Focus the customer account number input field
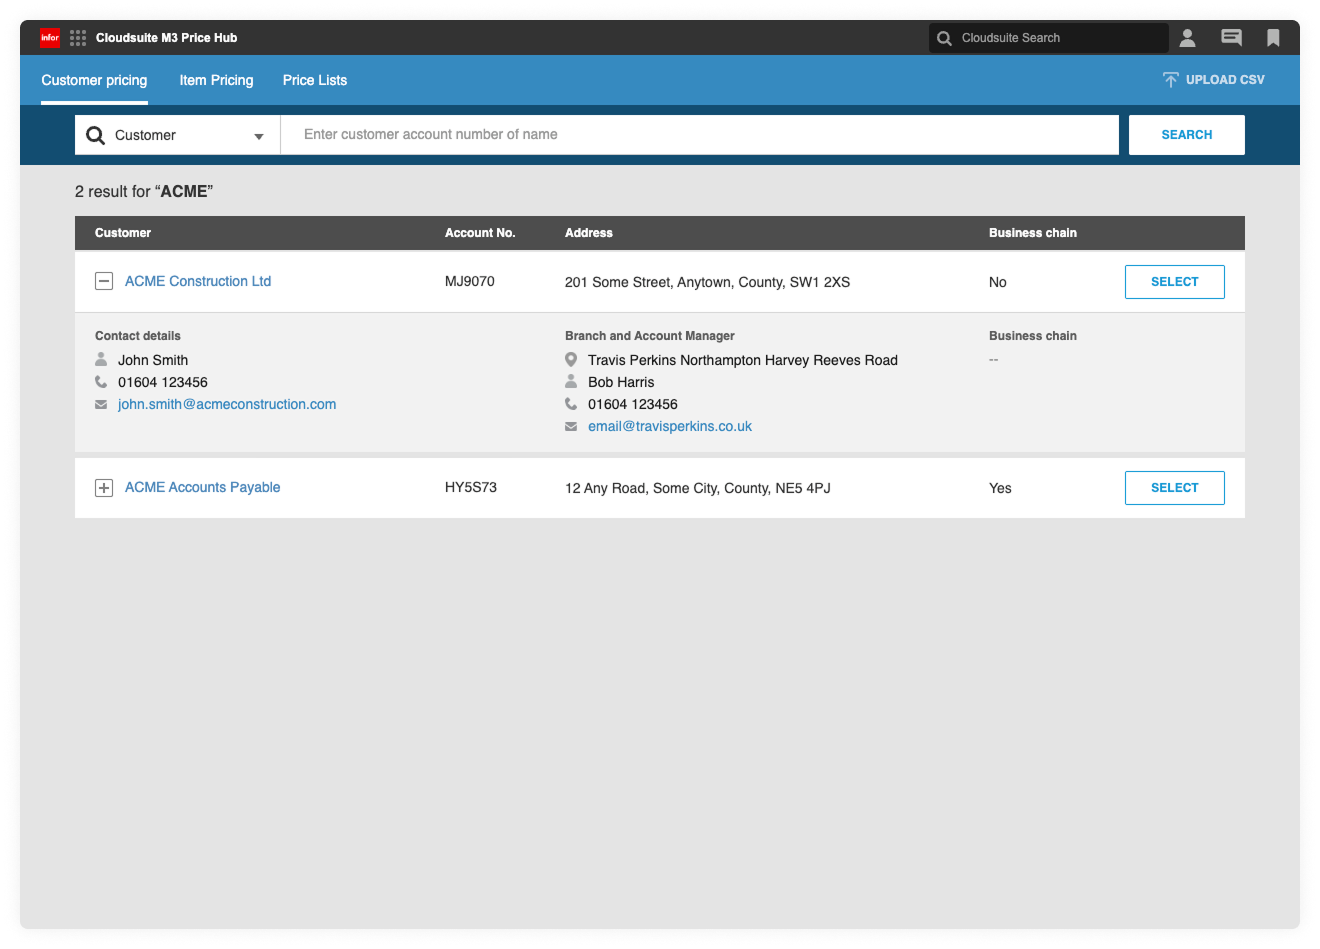The height and width of the screenshot is (949, 1320). 699,135
